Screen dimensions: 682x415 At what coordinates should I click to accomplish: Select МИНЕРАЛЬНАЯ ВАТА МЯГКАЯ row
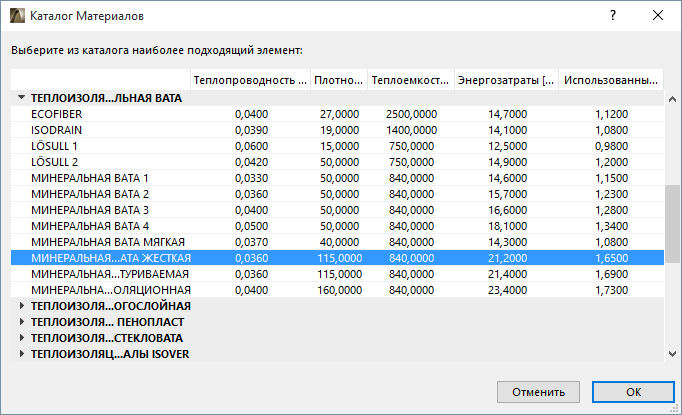click(x=100, y=242)
